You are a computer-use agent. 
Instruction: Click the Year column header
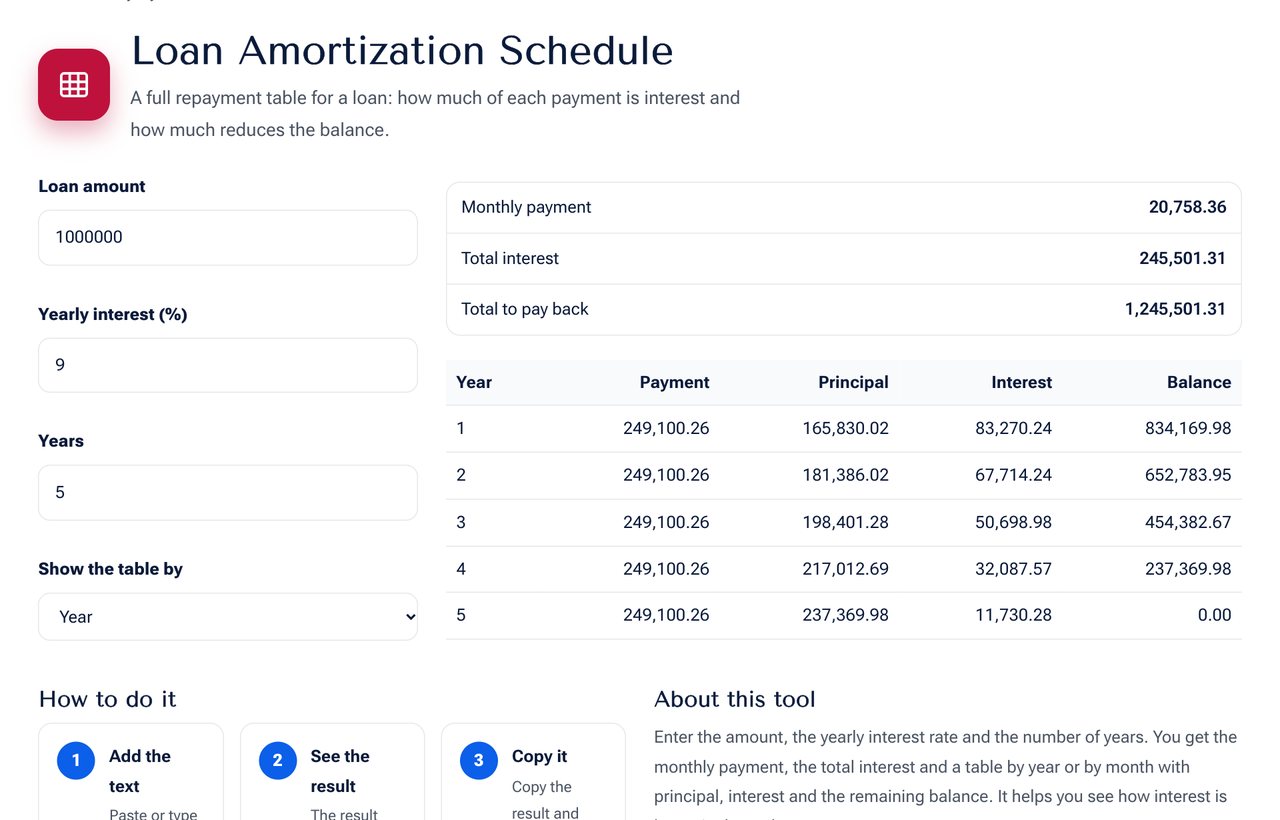point(474,382)
